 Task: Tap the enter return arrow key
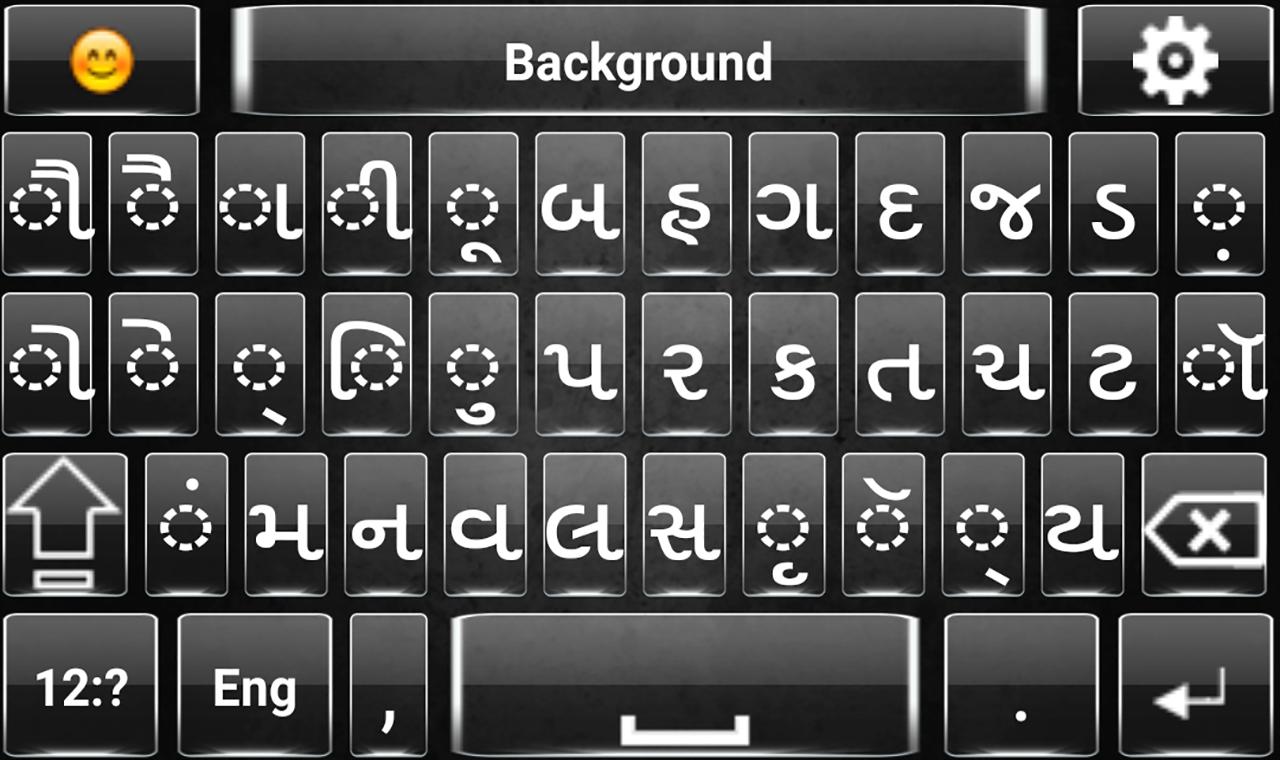[x=1194, y=685]
